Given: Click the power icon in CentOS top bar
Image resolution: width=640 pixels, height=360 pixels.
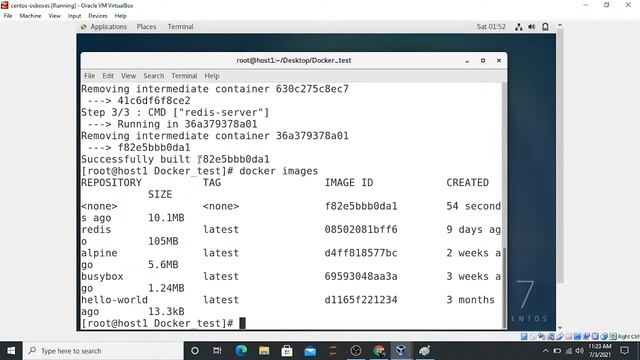Looking at the screenshot, I should click(545, 27).
